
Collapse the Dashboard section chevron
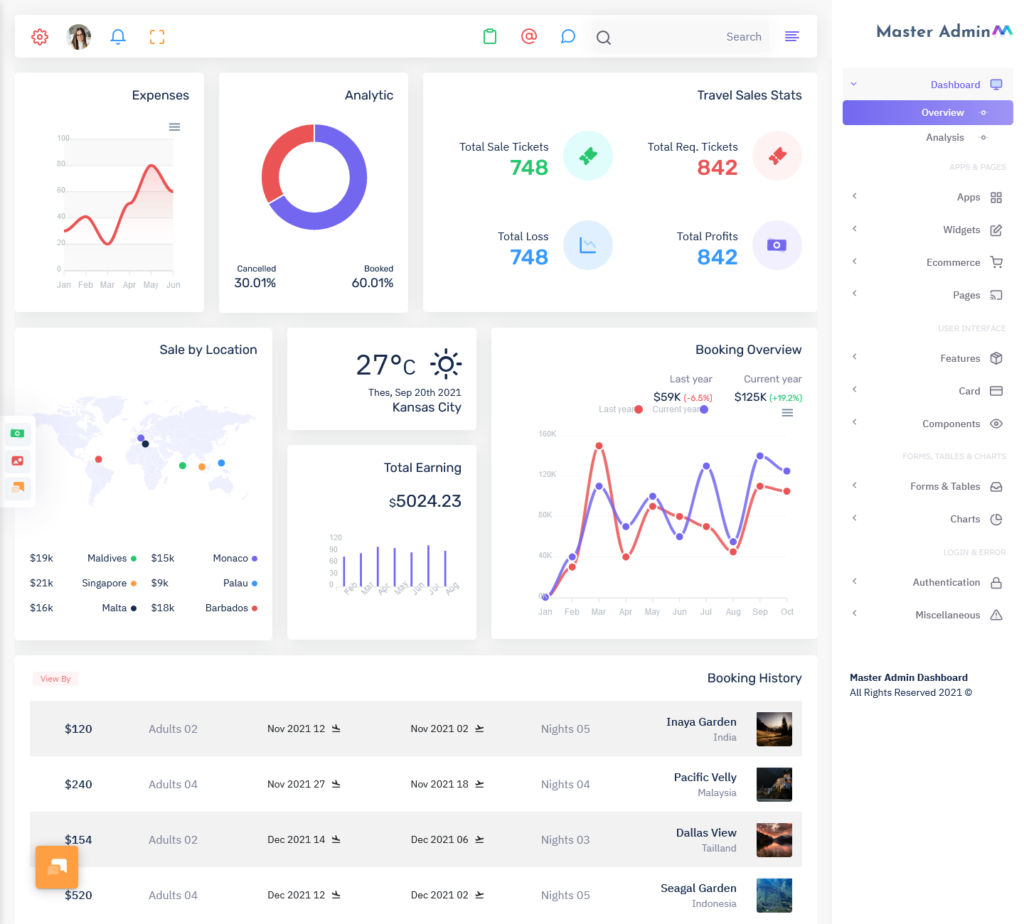[853, 85]
